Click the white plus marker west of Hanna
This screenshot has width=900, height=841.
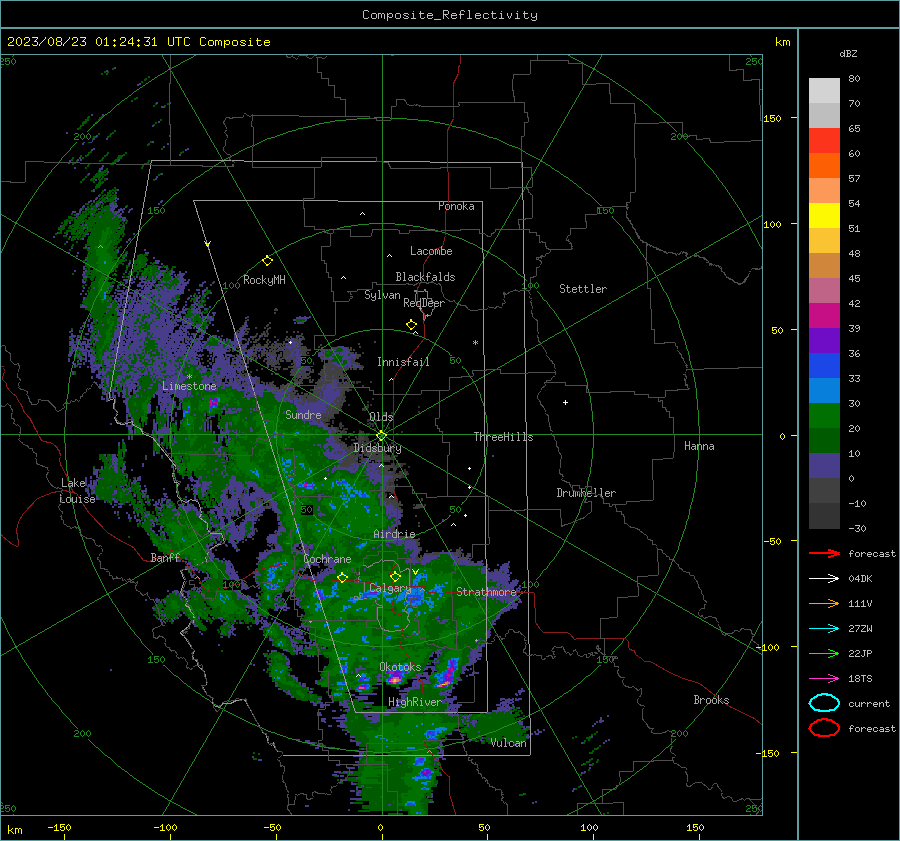coord(565,402)
